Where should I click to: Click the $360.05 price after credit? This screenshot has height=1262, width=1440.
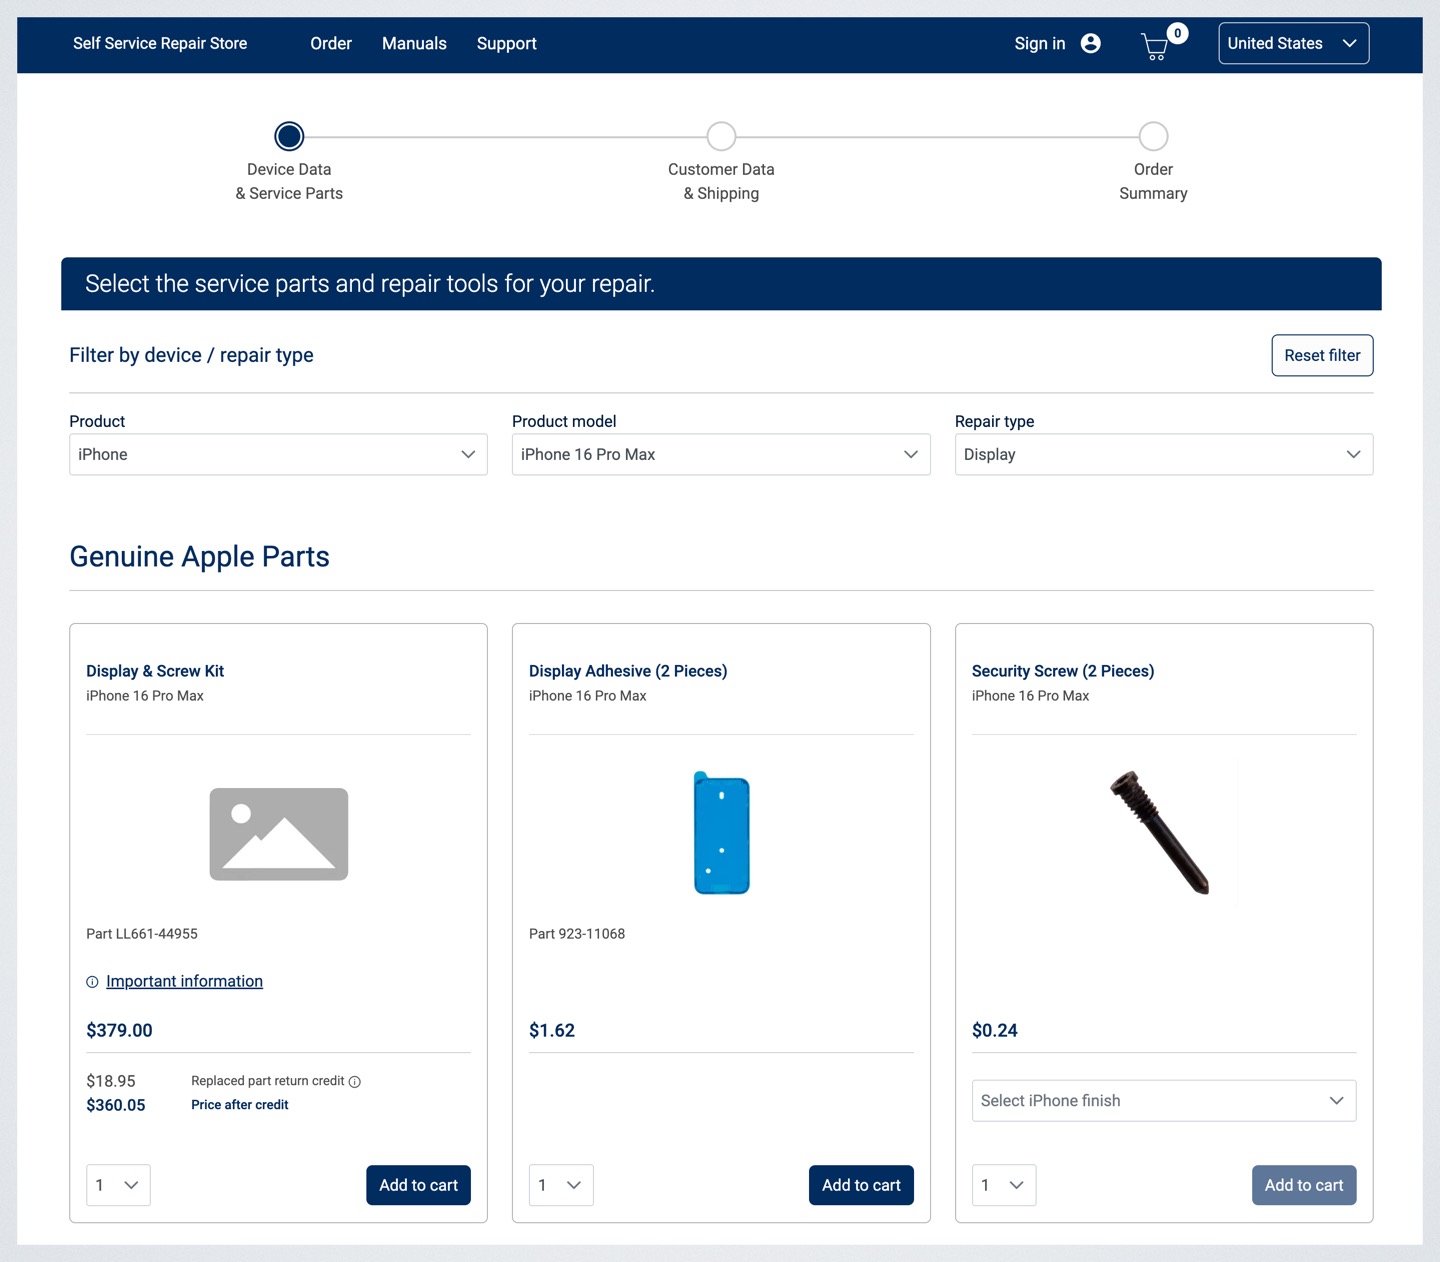pos(116,1105)
